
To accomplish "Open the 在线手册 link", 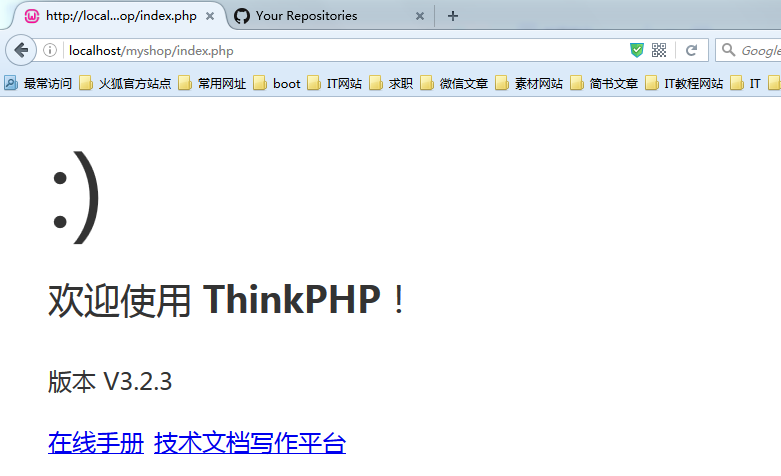I will click(96, 443).
